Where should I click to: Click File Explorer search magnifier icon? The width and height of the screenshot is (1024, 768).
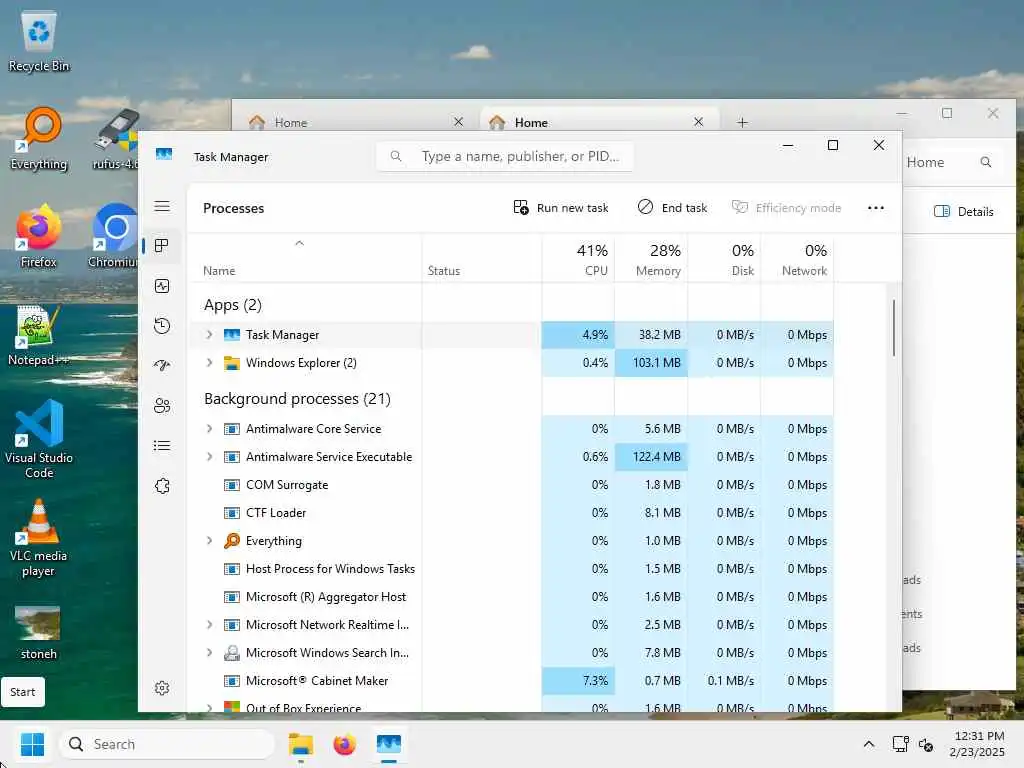tap(986, 162)
